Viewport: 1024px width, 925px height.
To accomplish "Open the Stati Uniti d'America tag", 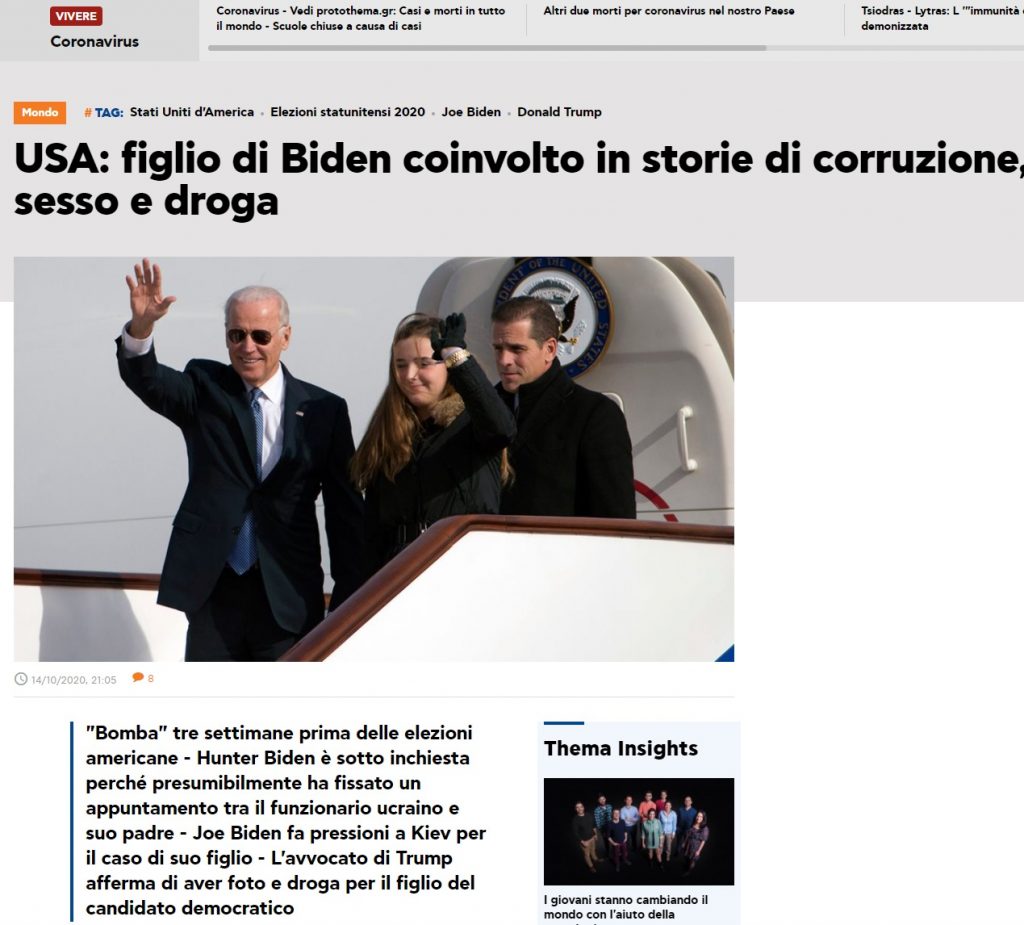I will coord(192,112).
